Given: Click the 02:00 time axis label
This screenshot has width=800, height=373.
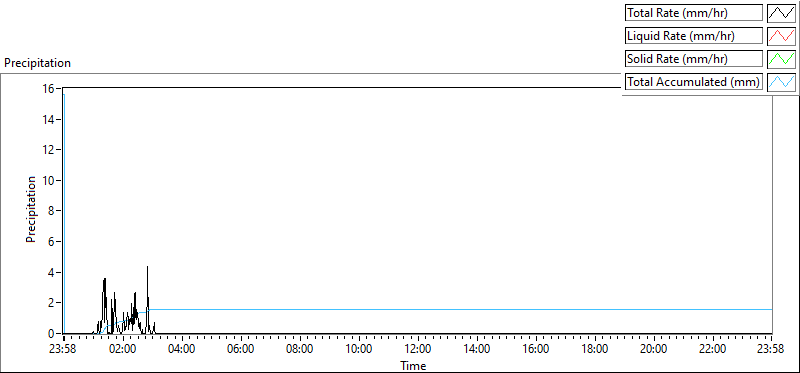Looking at the screenshot, I should pos(123,350).
